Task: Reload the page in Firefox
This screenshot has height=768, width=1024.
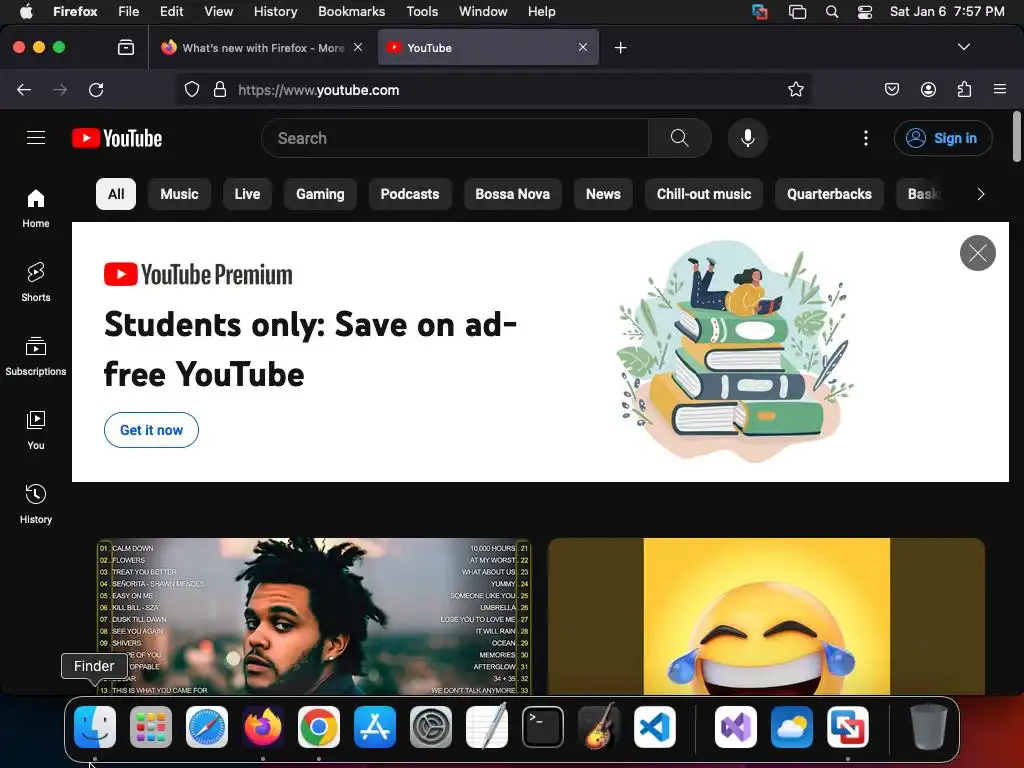Action: [x=96, y=89]
